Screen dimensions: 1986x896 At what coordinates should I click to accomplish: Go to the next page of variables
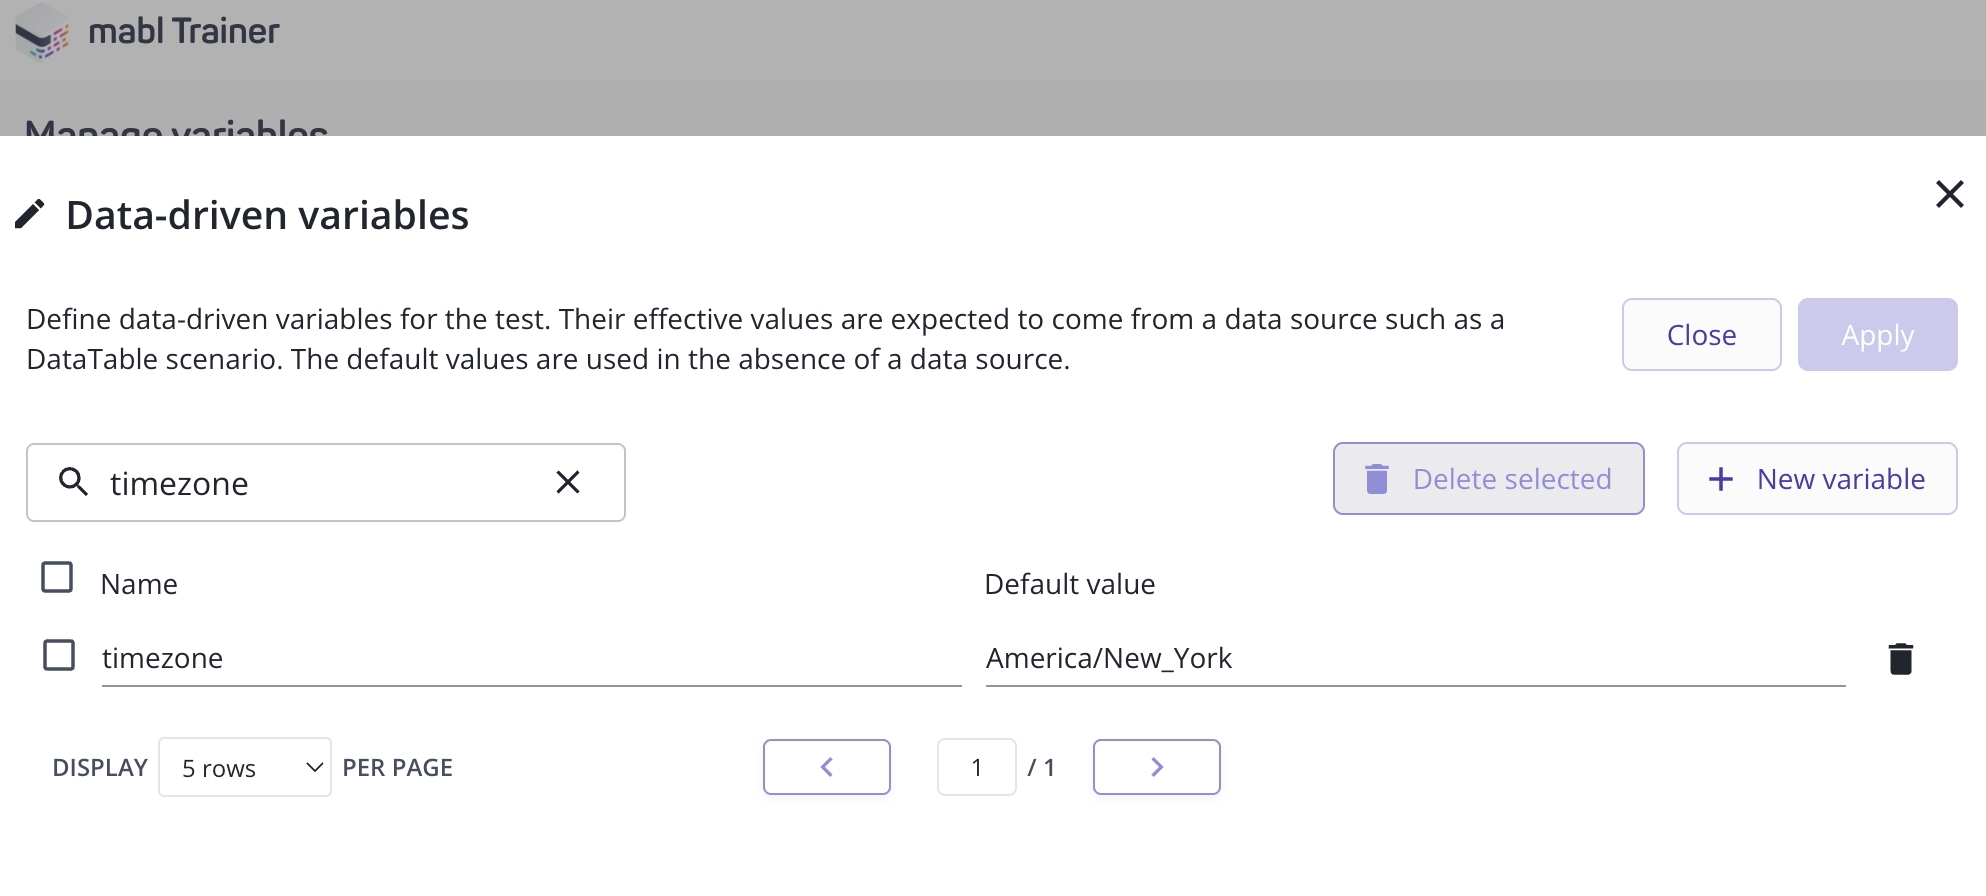[1156, 767]
